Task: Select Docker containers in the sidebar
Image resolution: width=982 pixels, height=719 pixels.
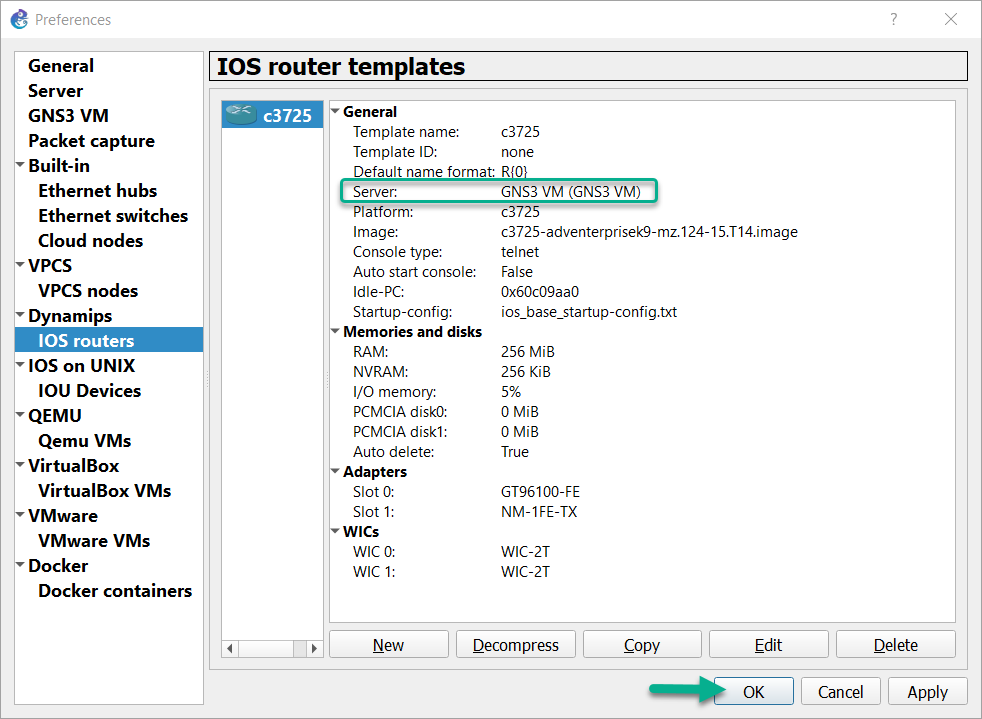Action: [115, 591]
